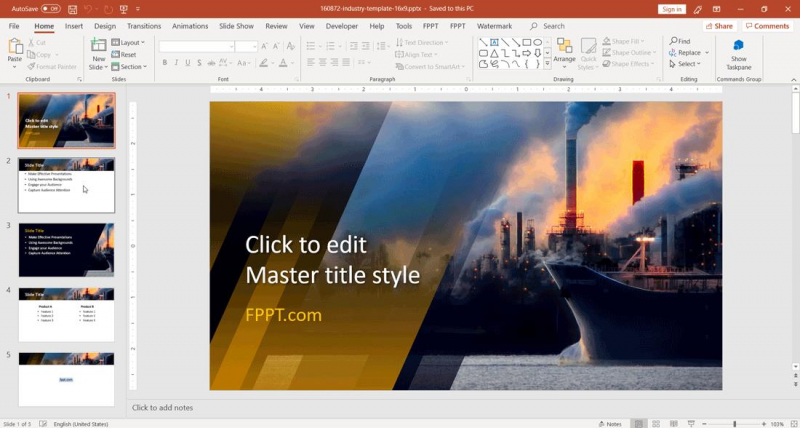Click the Increase Indent icon
Image resolution: width=800 pixels, height=428 pixels.
pos(365,46)
